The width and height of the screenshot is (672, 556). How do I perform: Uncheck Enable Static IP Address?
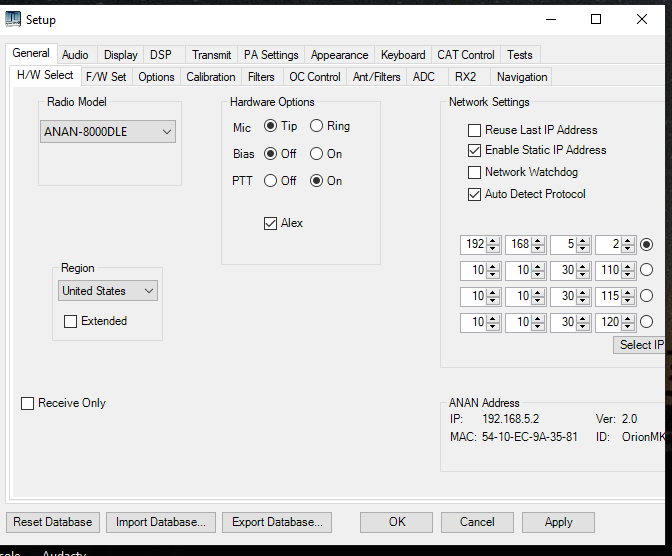(x=474, y=150)
